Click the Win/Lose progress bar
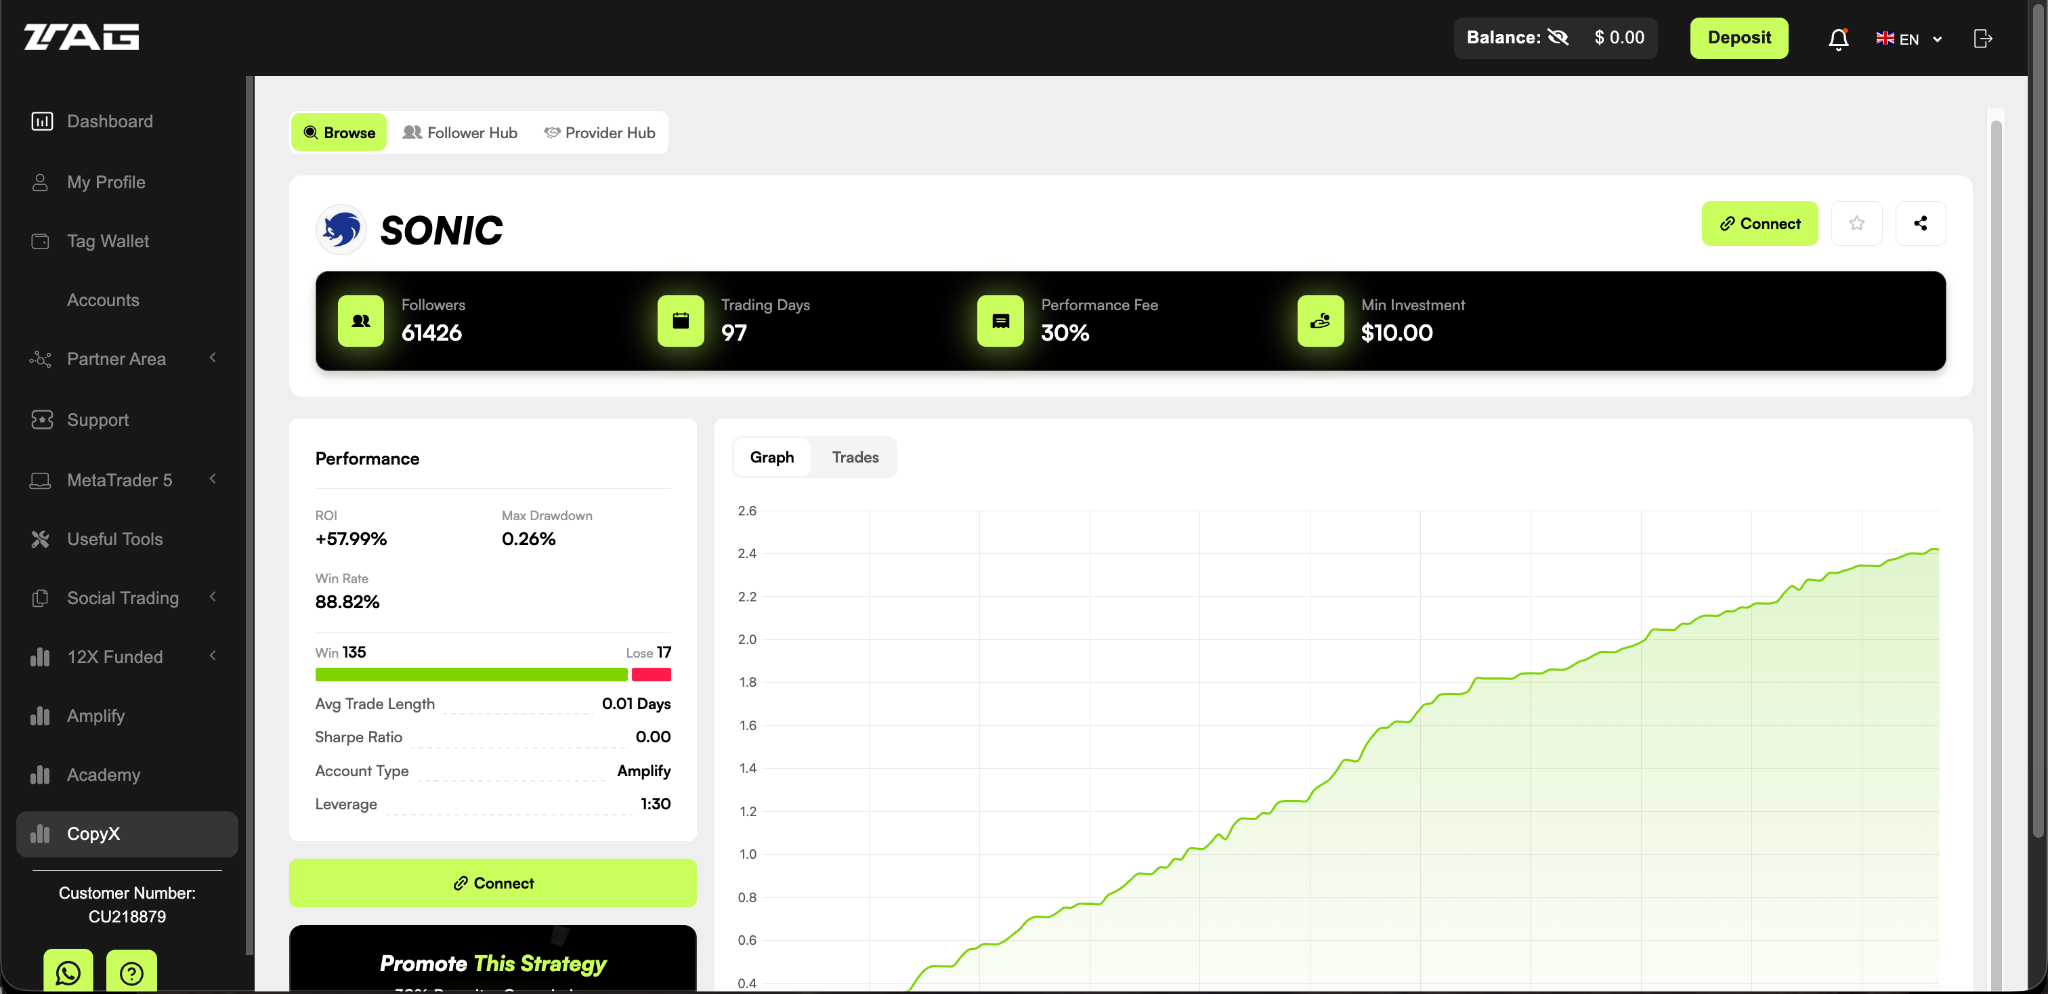This screenshot has width=2048, height=994. [492, 674]
